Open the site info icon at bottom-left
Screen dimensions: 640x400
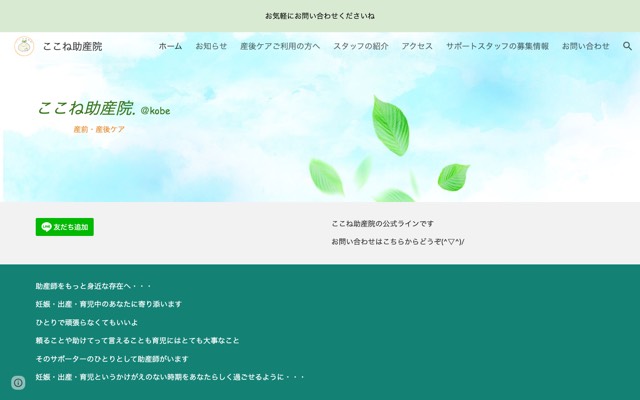18,383
